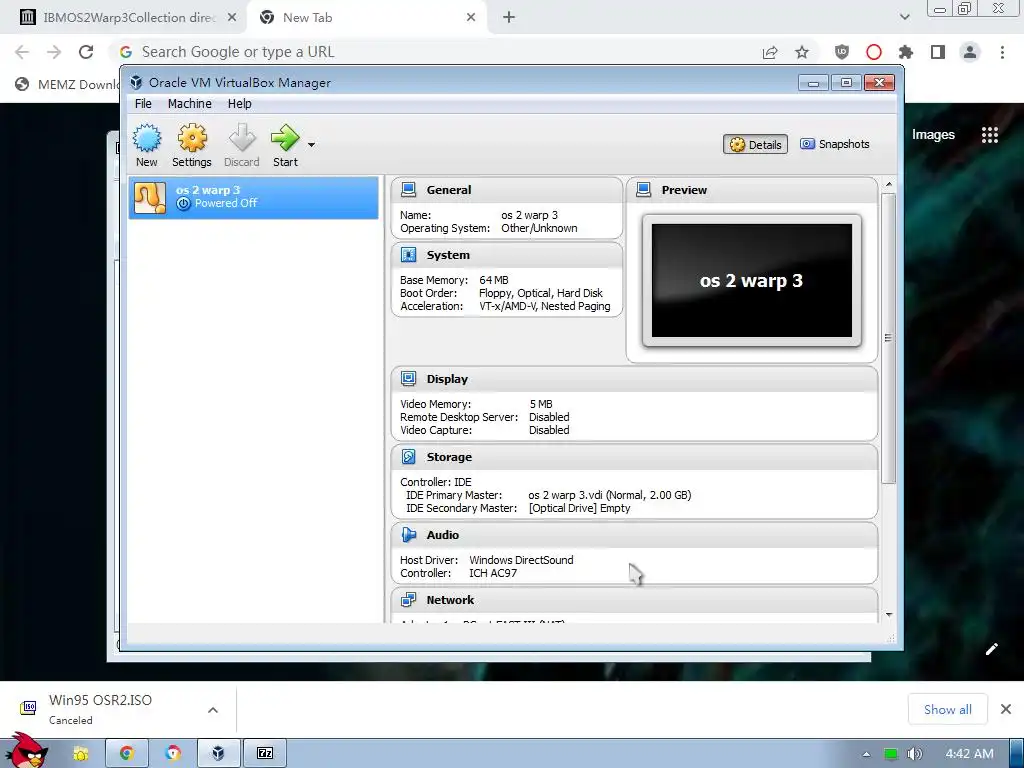The height and width of the screenshot is (768, 1024).
Task: Click the Network section icon
Action: coord(409,600)
